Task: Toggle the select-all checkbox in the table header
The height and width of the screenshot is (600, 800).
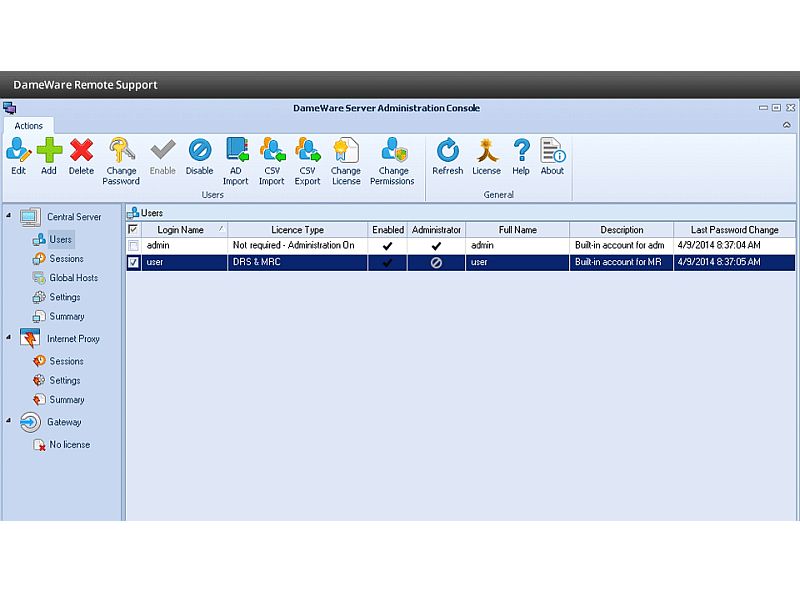Action: pos(133,230)
